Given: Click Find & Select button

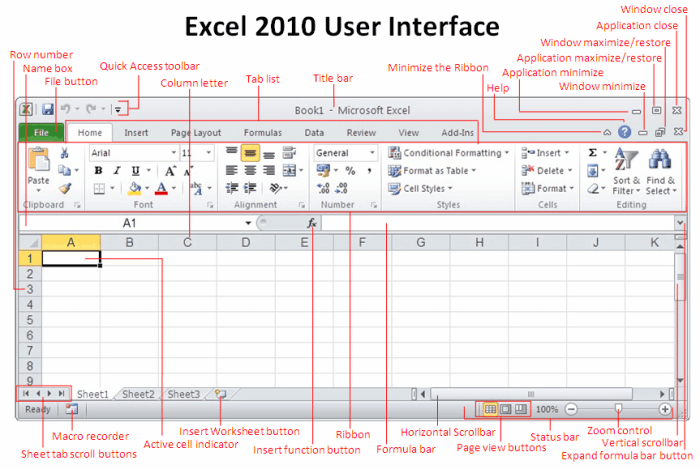Looking at the screenshot, I should [x=661, y=171].
